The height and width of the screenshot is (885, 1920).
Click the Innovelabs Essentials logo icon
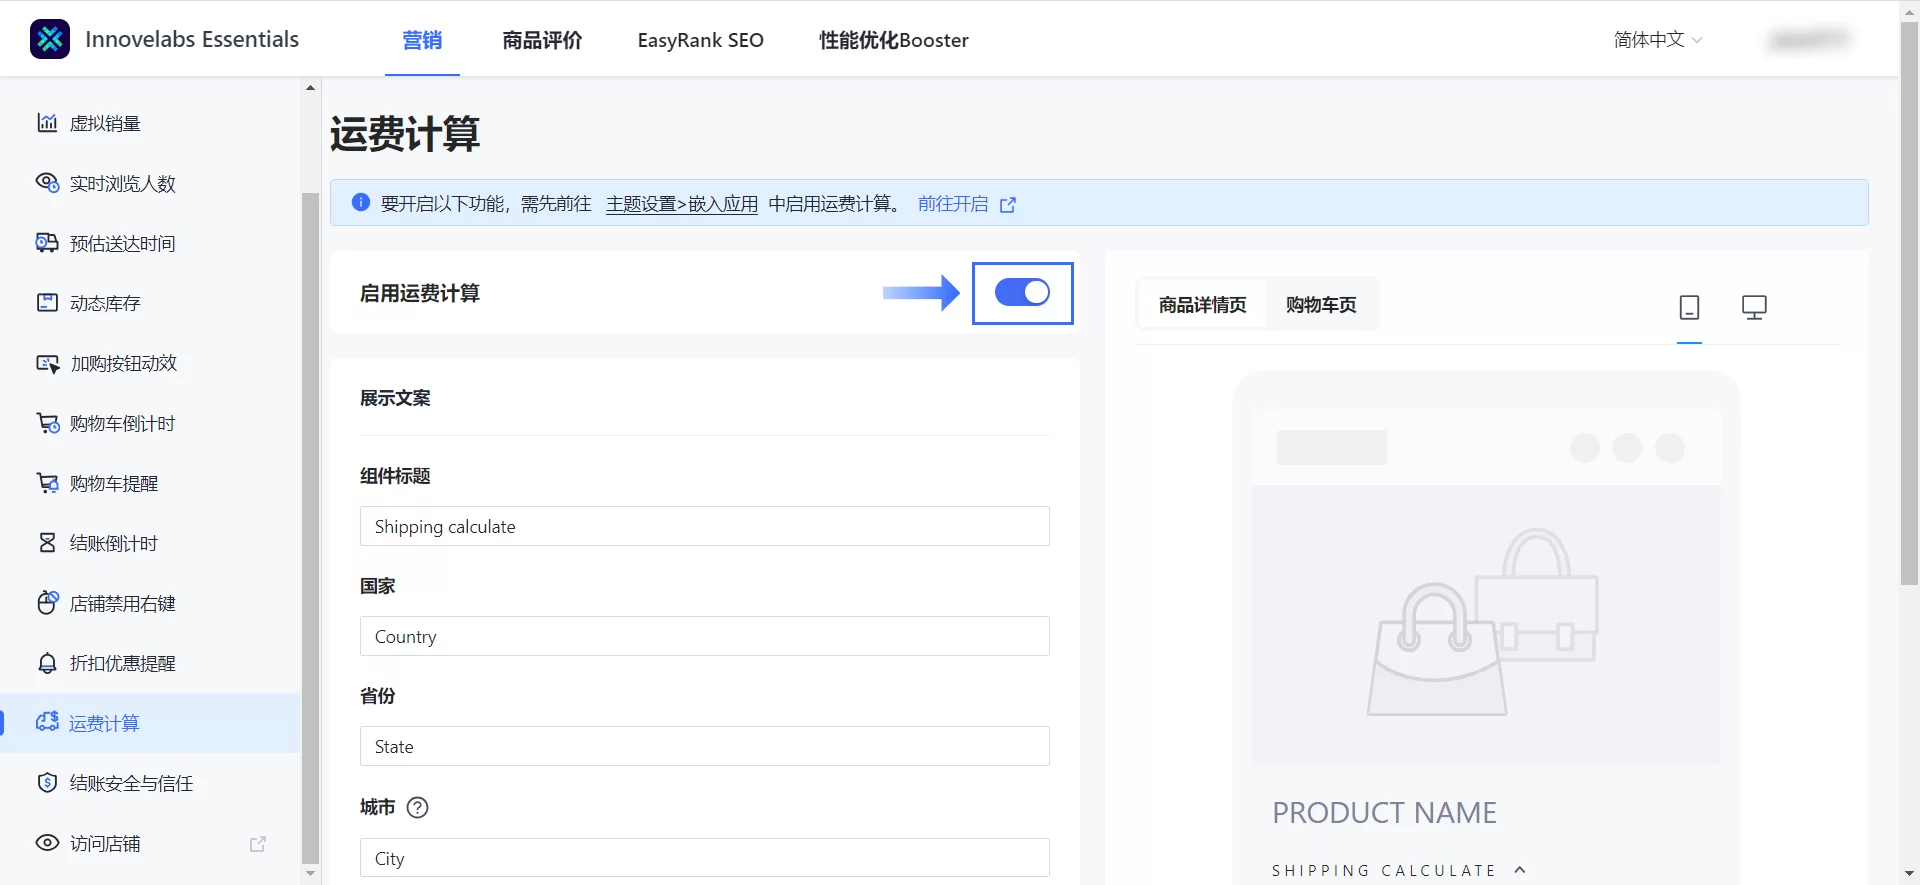click(x=50, y=39)
